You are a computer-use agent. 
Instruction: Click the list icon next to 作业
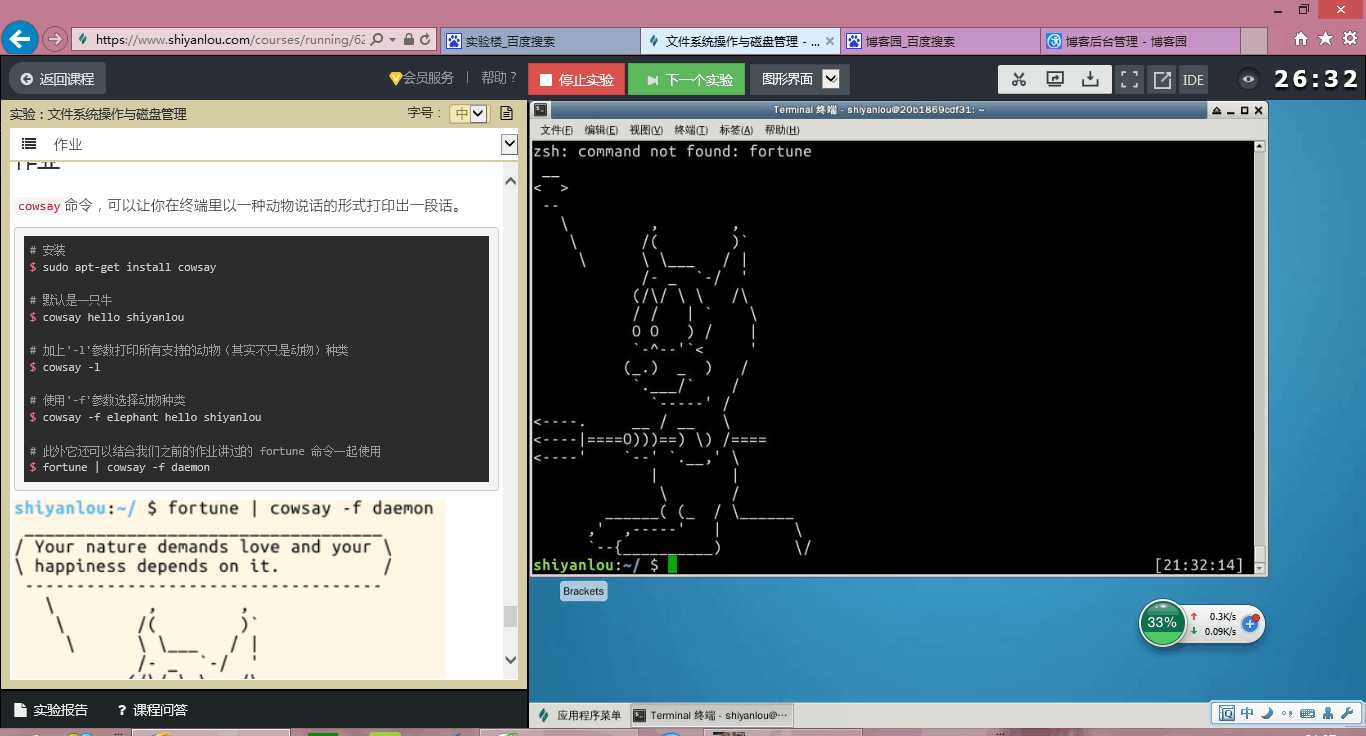click(29, 144)
